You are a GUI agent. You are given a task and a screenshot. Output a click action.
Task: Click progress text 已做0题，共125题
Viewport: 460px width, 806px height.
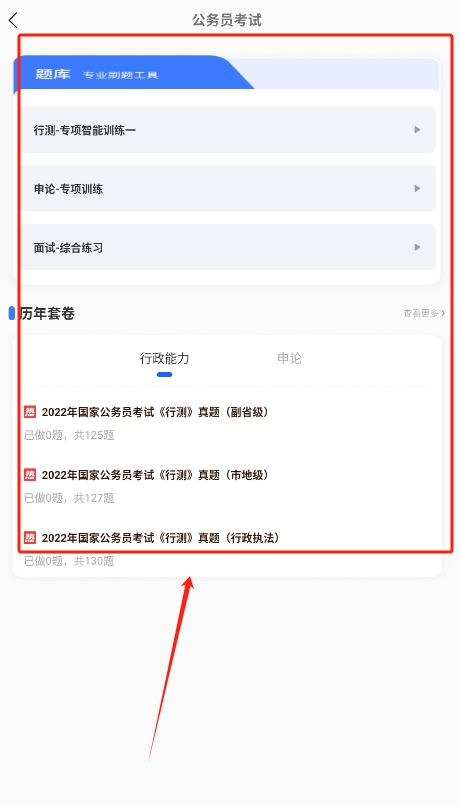click(69, 435)
